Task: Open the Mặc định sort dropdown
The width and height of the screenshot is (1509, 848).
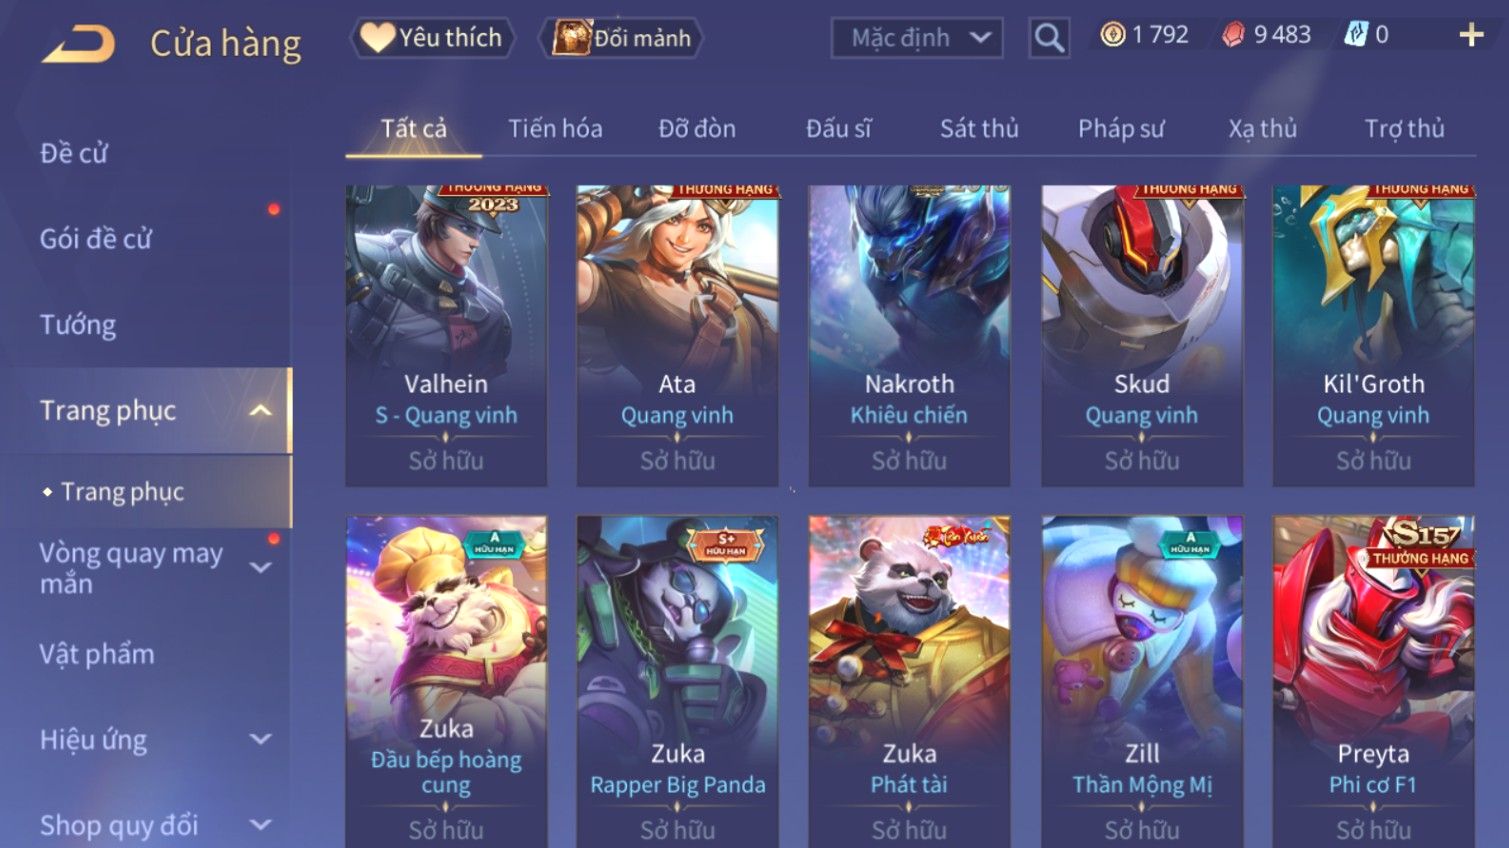Action: click(x=917, y=38)
